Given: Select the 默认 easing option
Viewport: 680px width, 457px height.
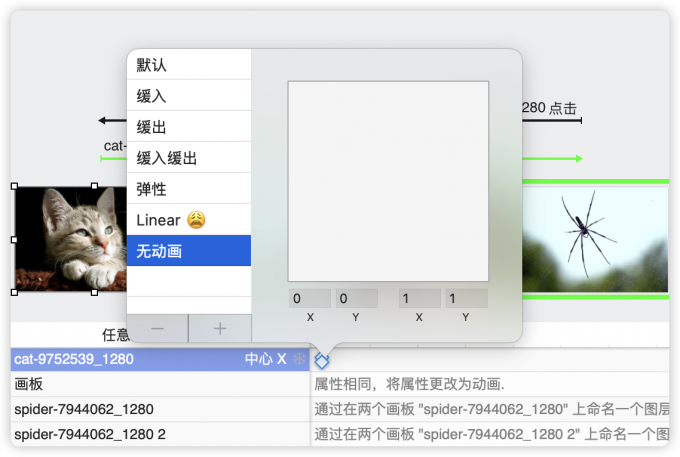Looking at the screenshot, I should (x=189, y=65).
